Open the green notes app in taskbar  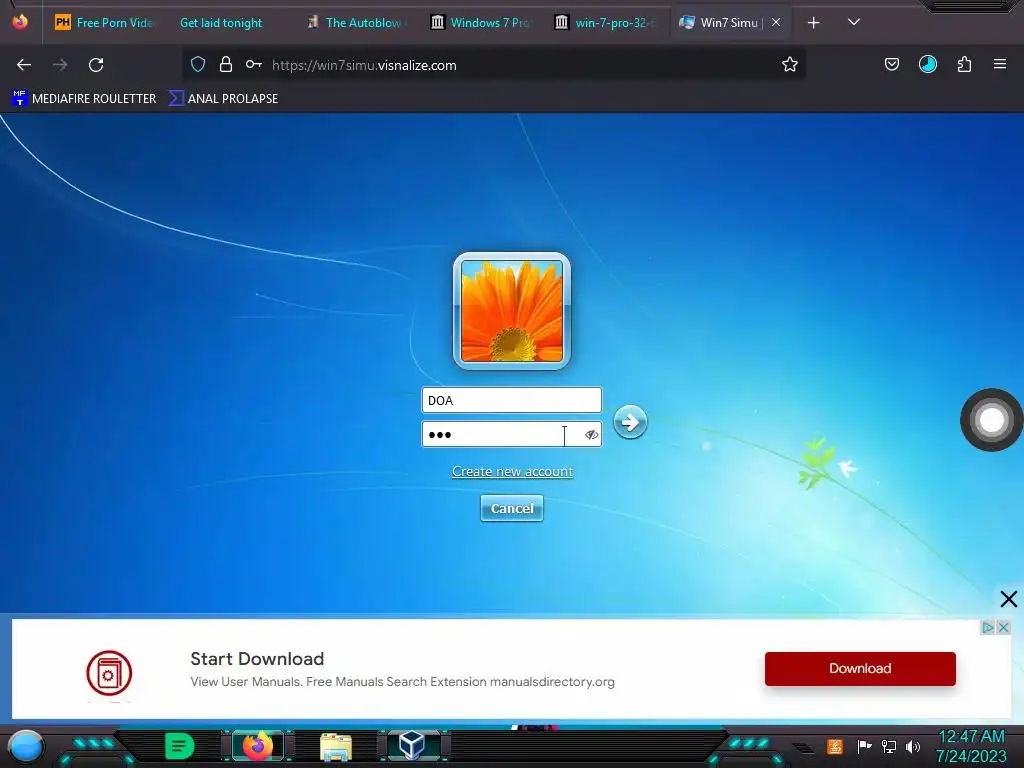(180, 746)
